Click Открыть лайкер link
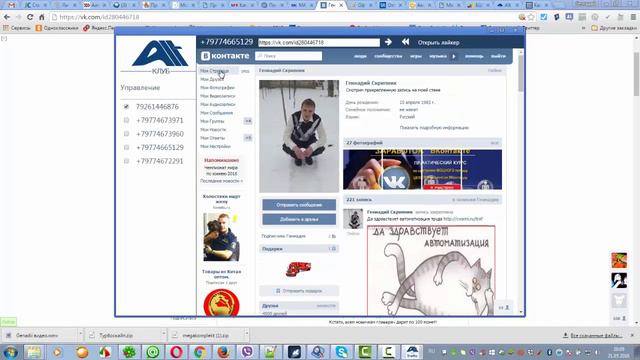 [x=438, y=42]
